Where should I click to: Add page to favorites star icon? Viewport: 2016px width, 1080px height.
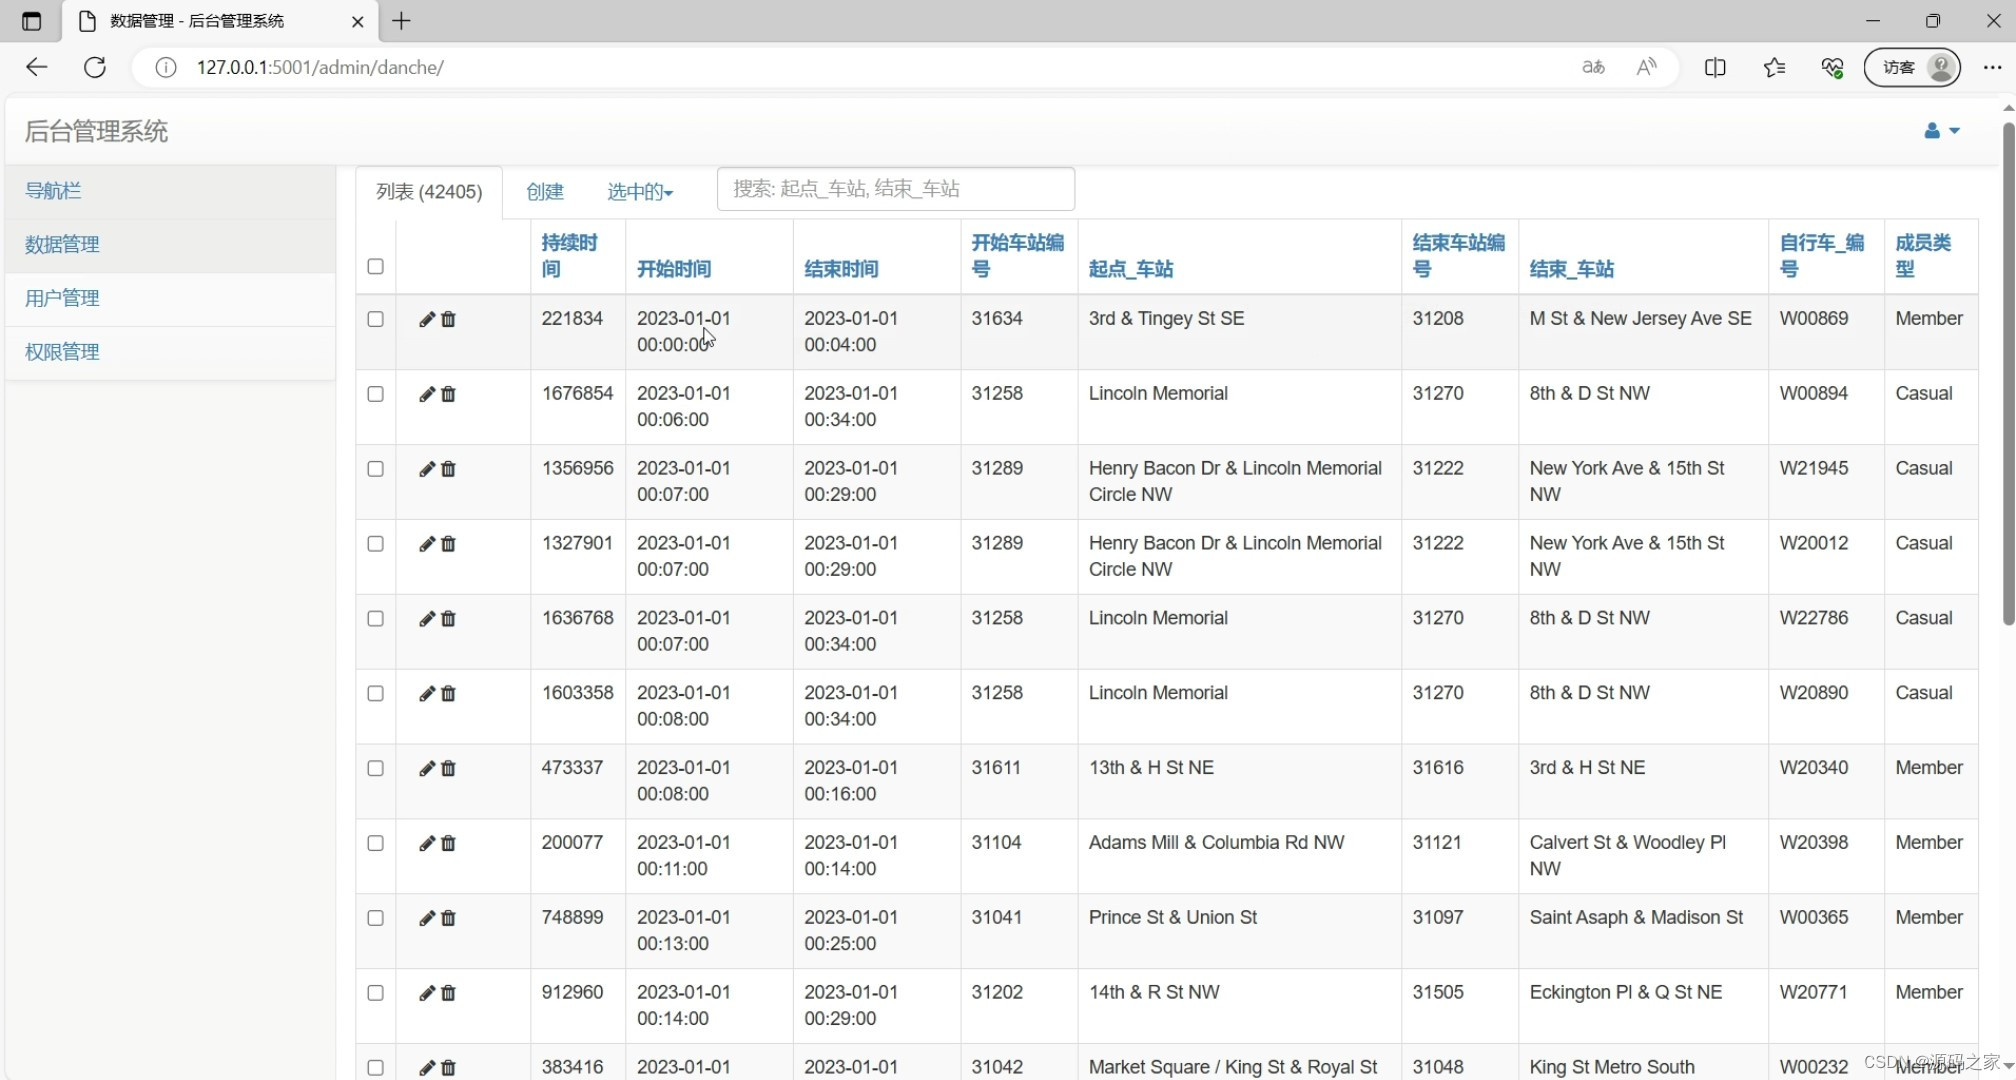[1774, 67]
